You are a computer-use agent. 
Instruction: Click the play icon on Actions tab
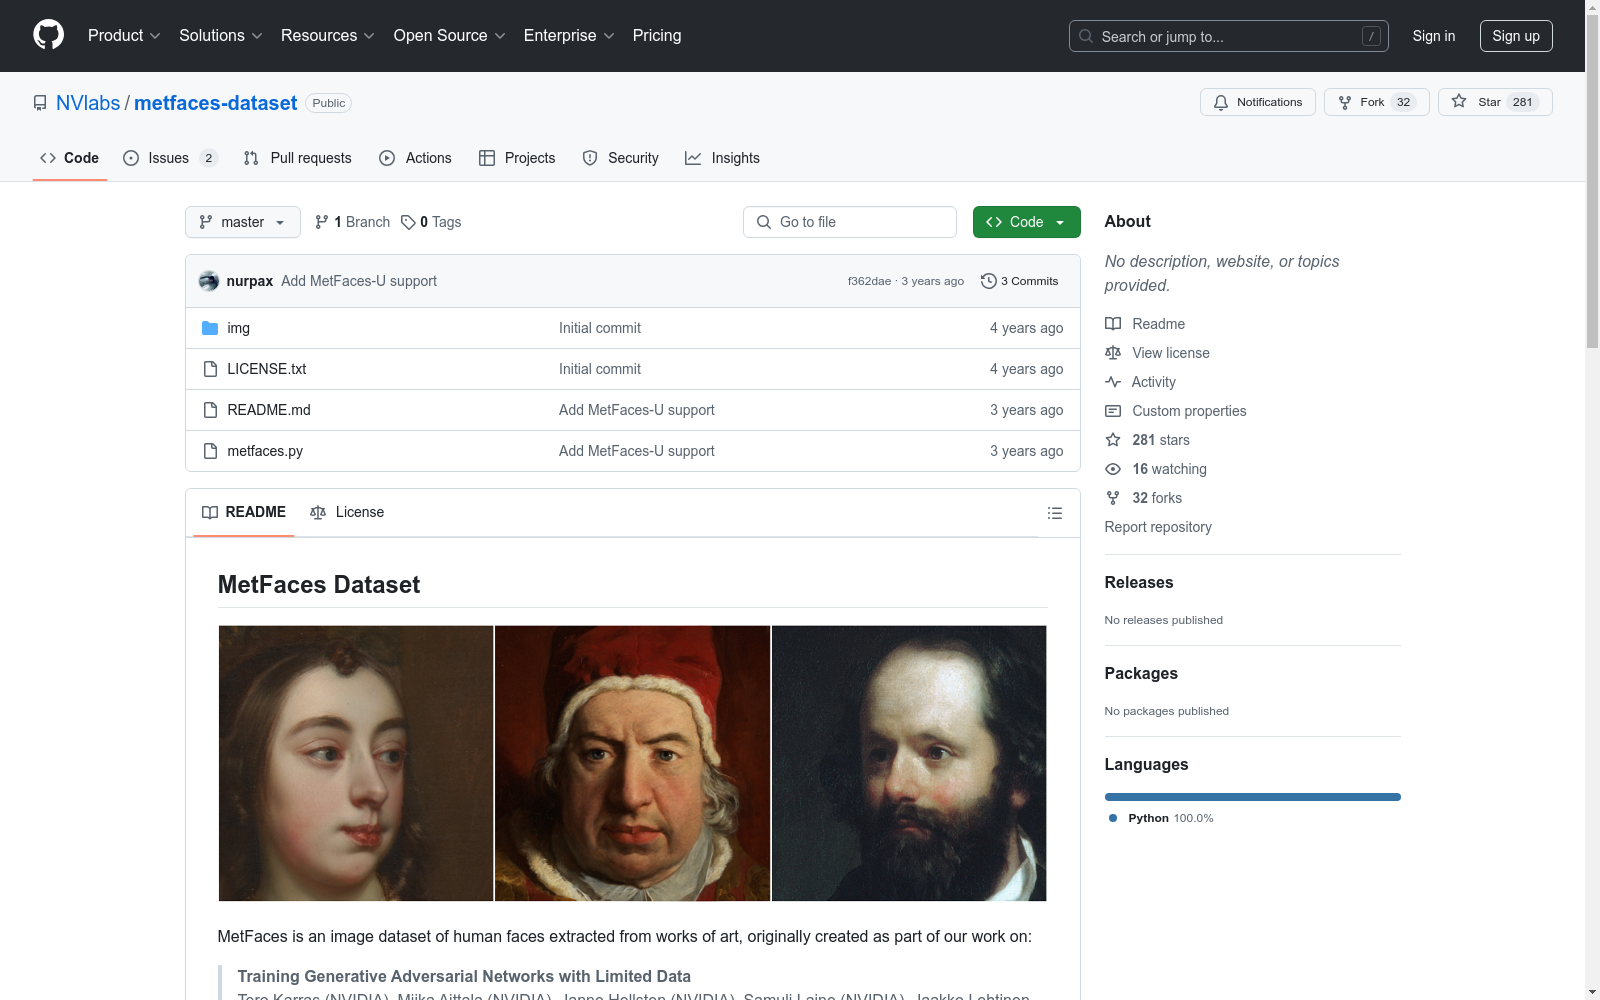[x=387, y=158]
